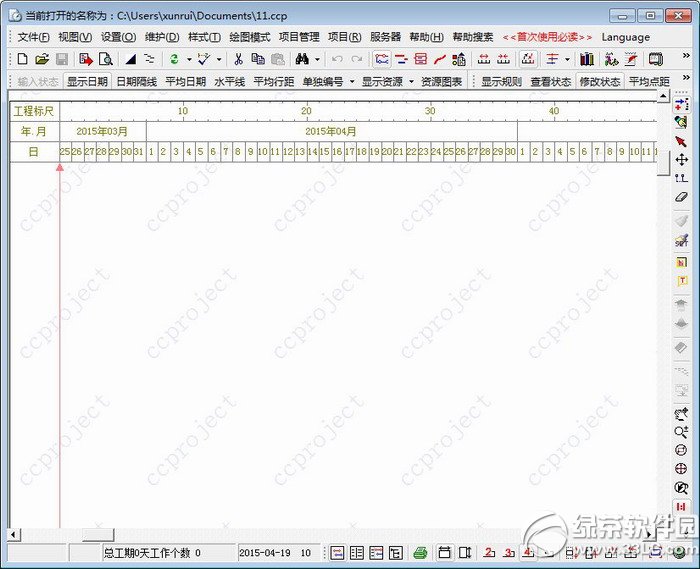Image resolution: width=700 pixels, height=569 pixels.
Task: Select the eraser tool in right toolbar
Action: [681, 197]
